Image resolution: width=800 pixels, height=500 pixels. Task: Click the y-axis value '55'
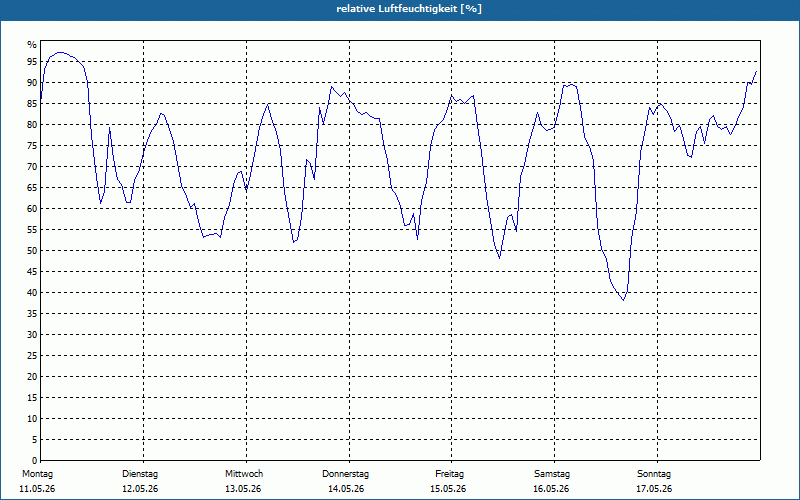[32, 230]
